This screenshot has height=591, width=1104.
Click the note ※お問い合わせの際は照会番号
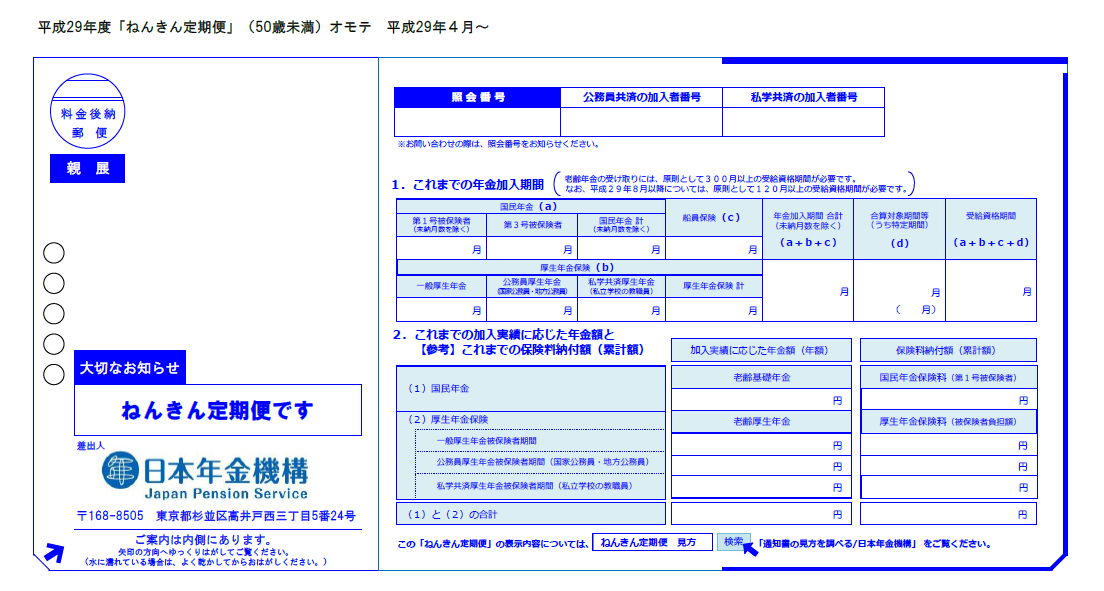tap(498, 144)
